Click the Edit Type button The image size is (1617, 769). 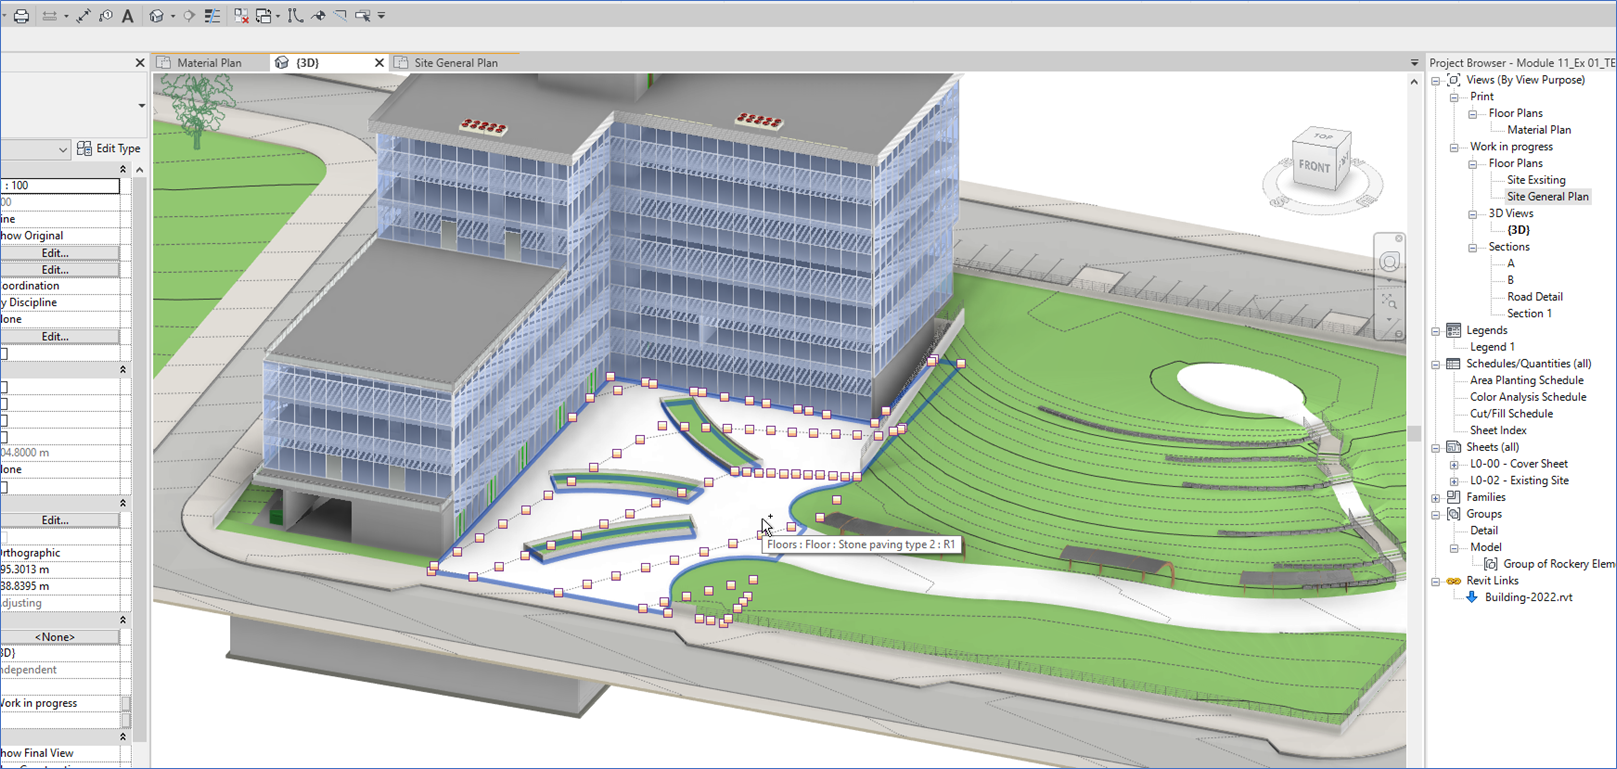(x=109, y=149)
